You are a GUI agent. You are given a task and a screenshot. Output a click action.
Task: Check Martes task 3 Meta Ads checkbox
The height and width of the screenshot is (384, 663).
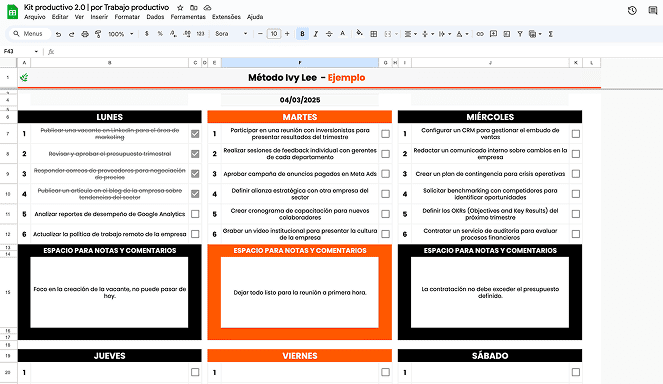[385, 174]
